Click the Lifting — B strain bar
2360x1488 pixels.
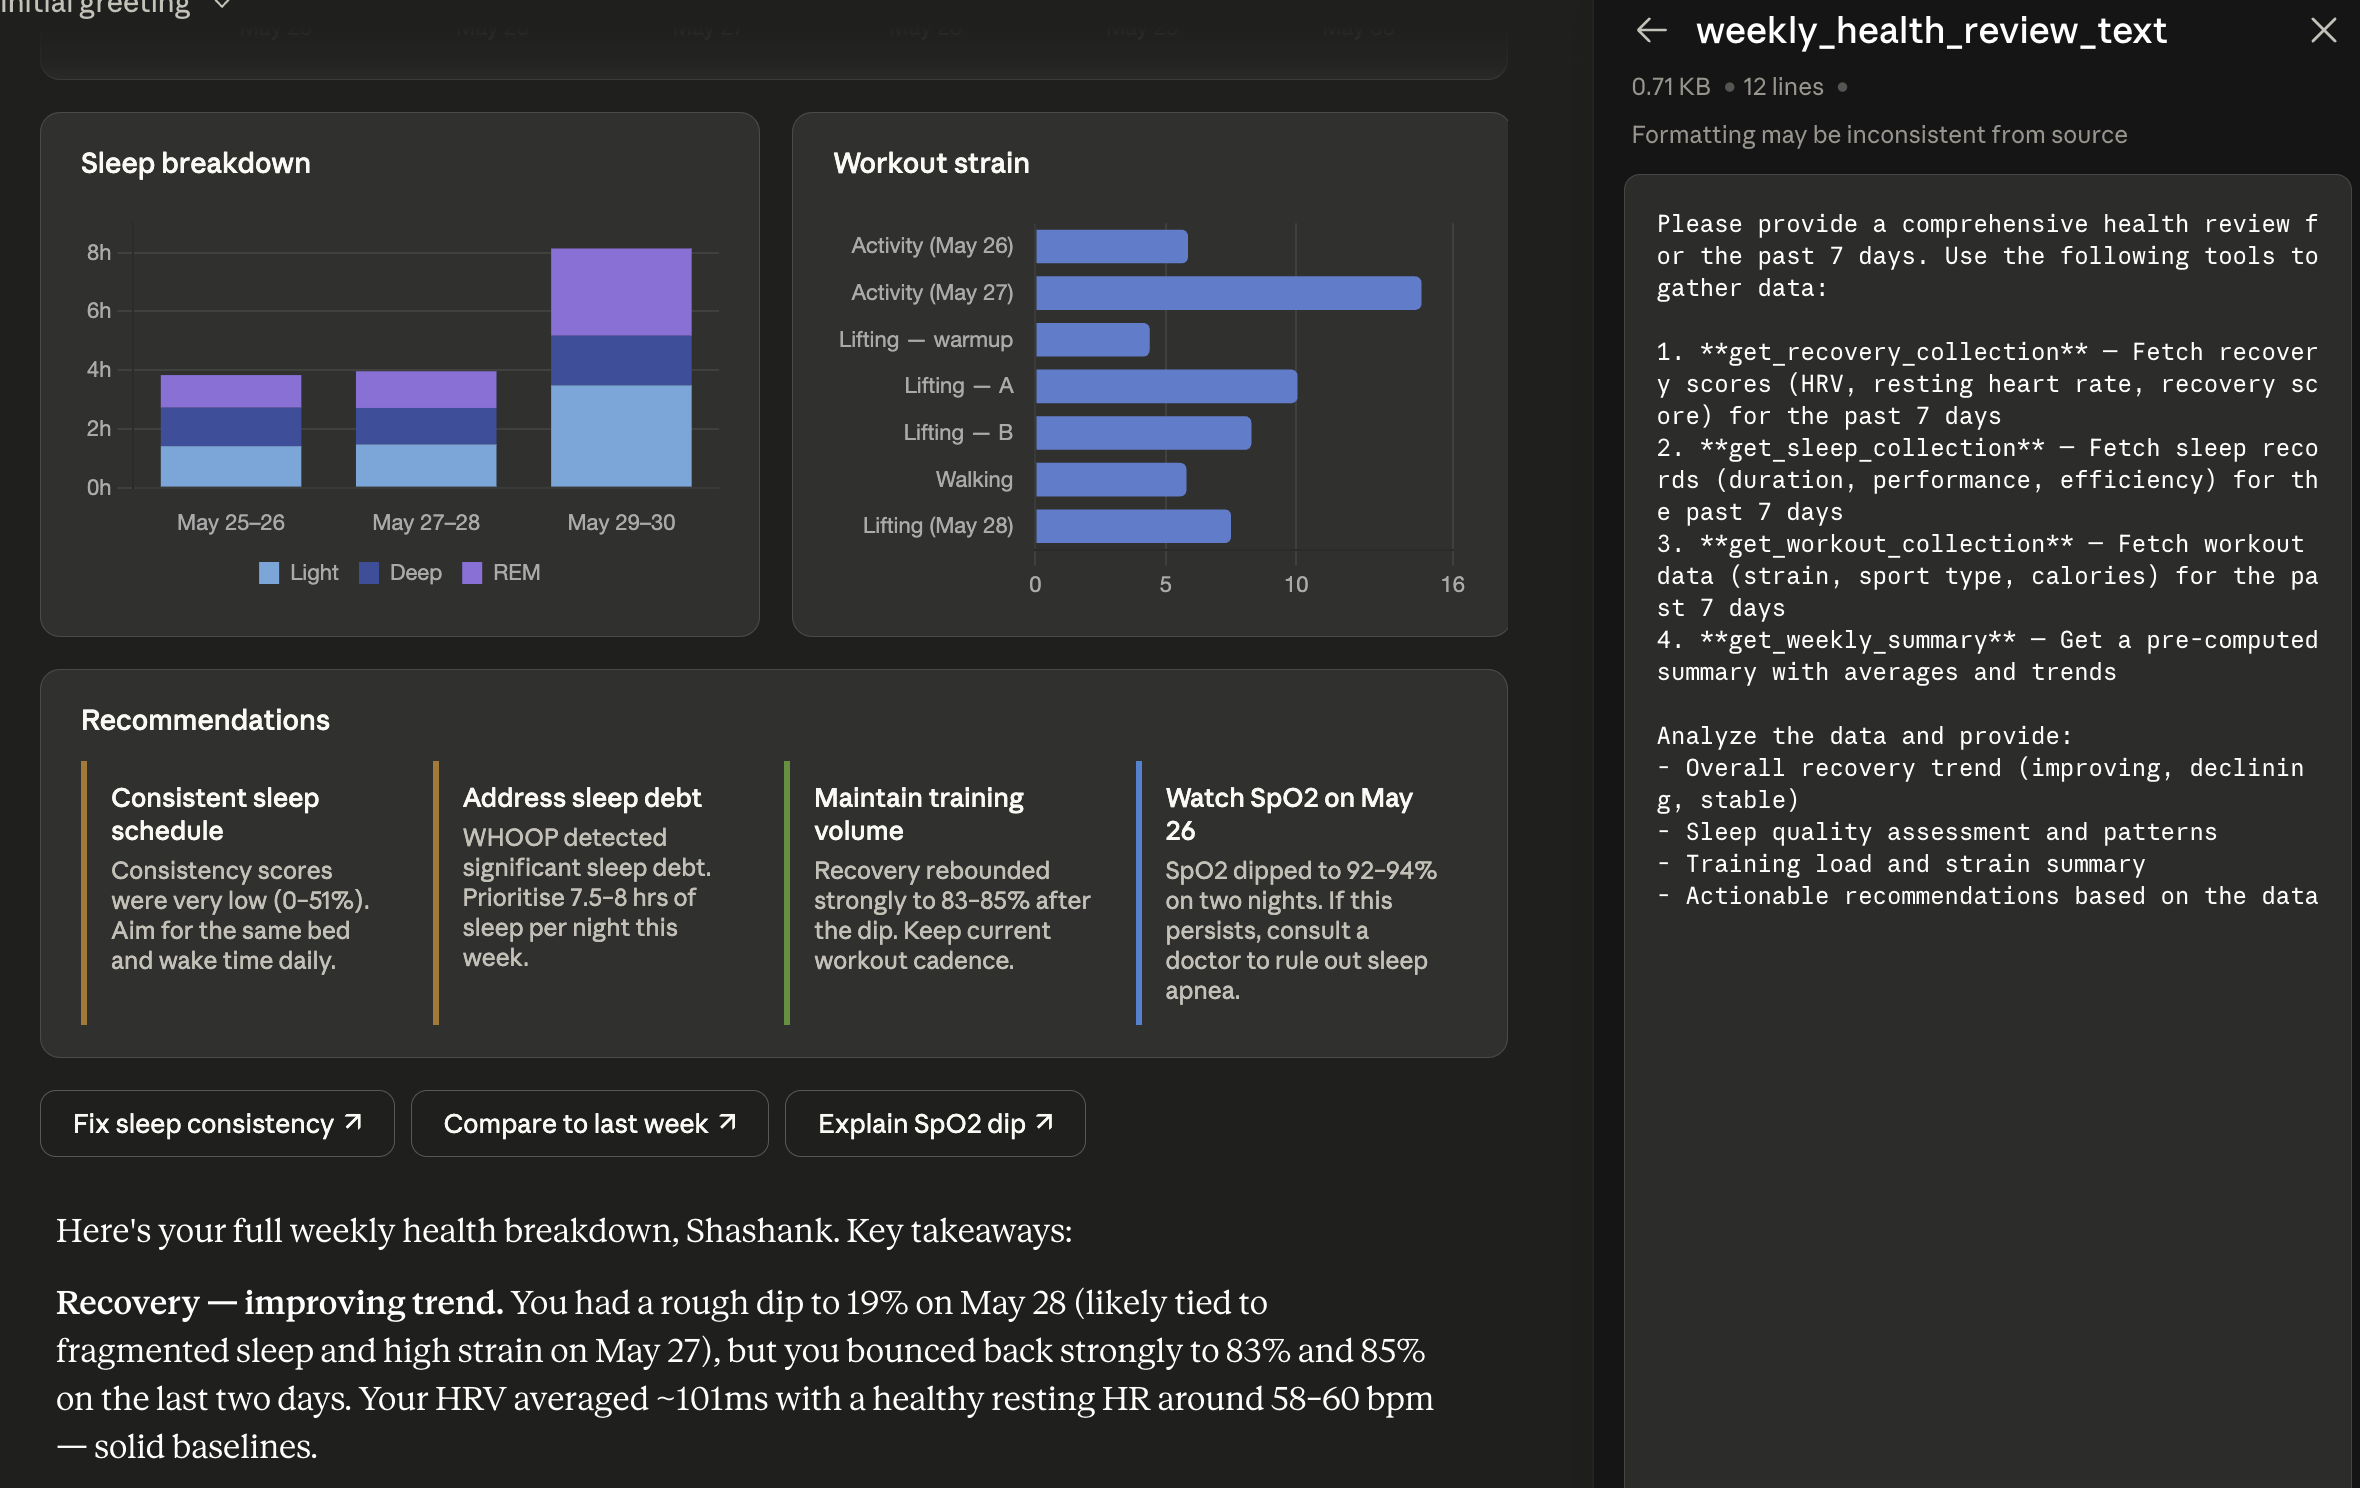[1144, 433]
